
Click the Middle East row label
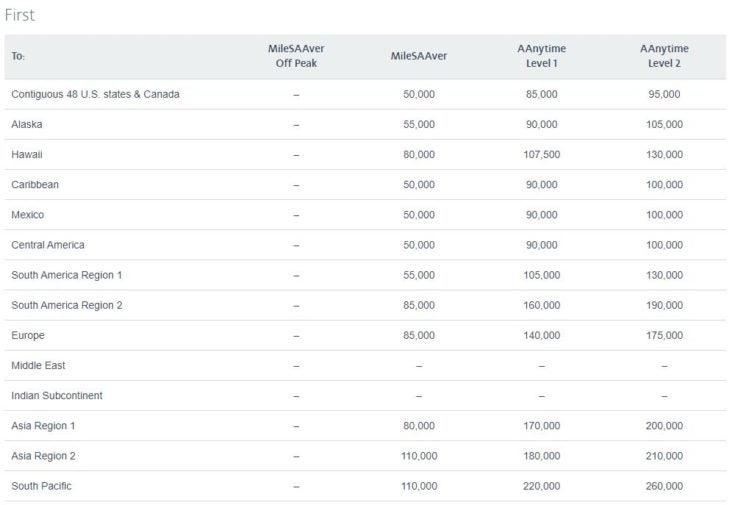tap(38, 365)
